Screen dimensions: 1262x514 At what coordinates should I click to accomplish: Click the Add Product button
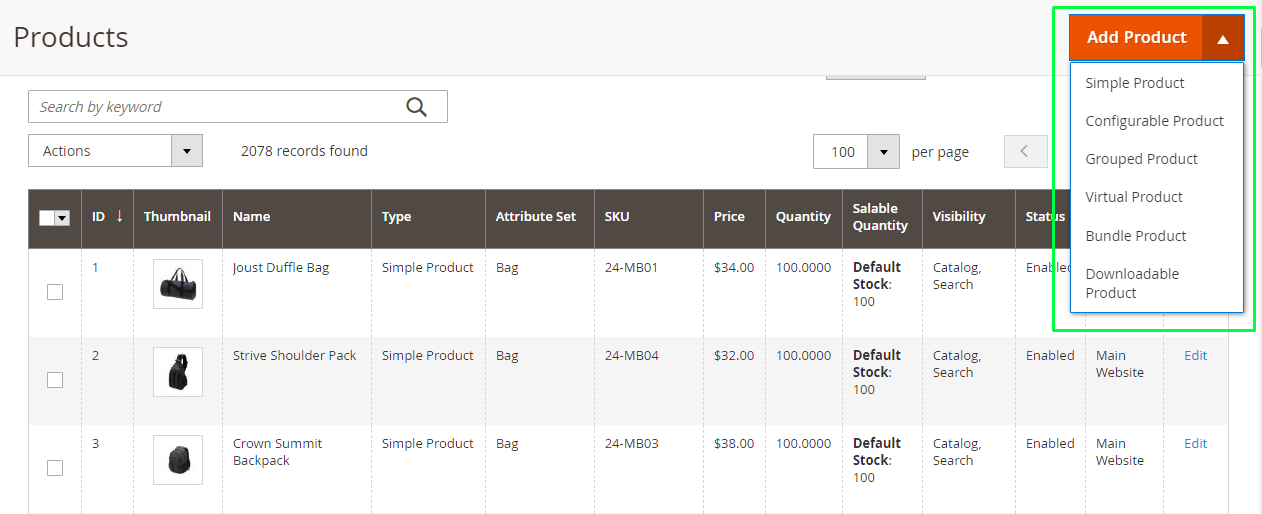pyautogui.click(x=1136, y=38)
